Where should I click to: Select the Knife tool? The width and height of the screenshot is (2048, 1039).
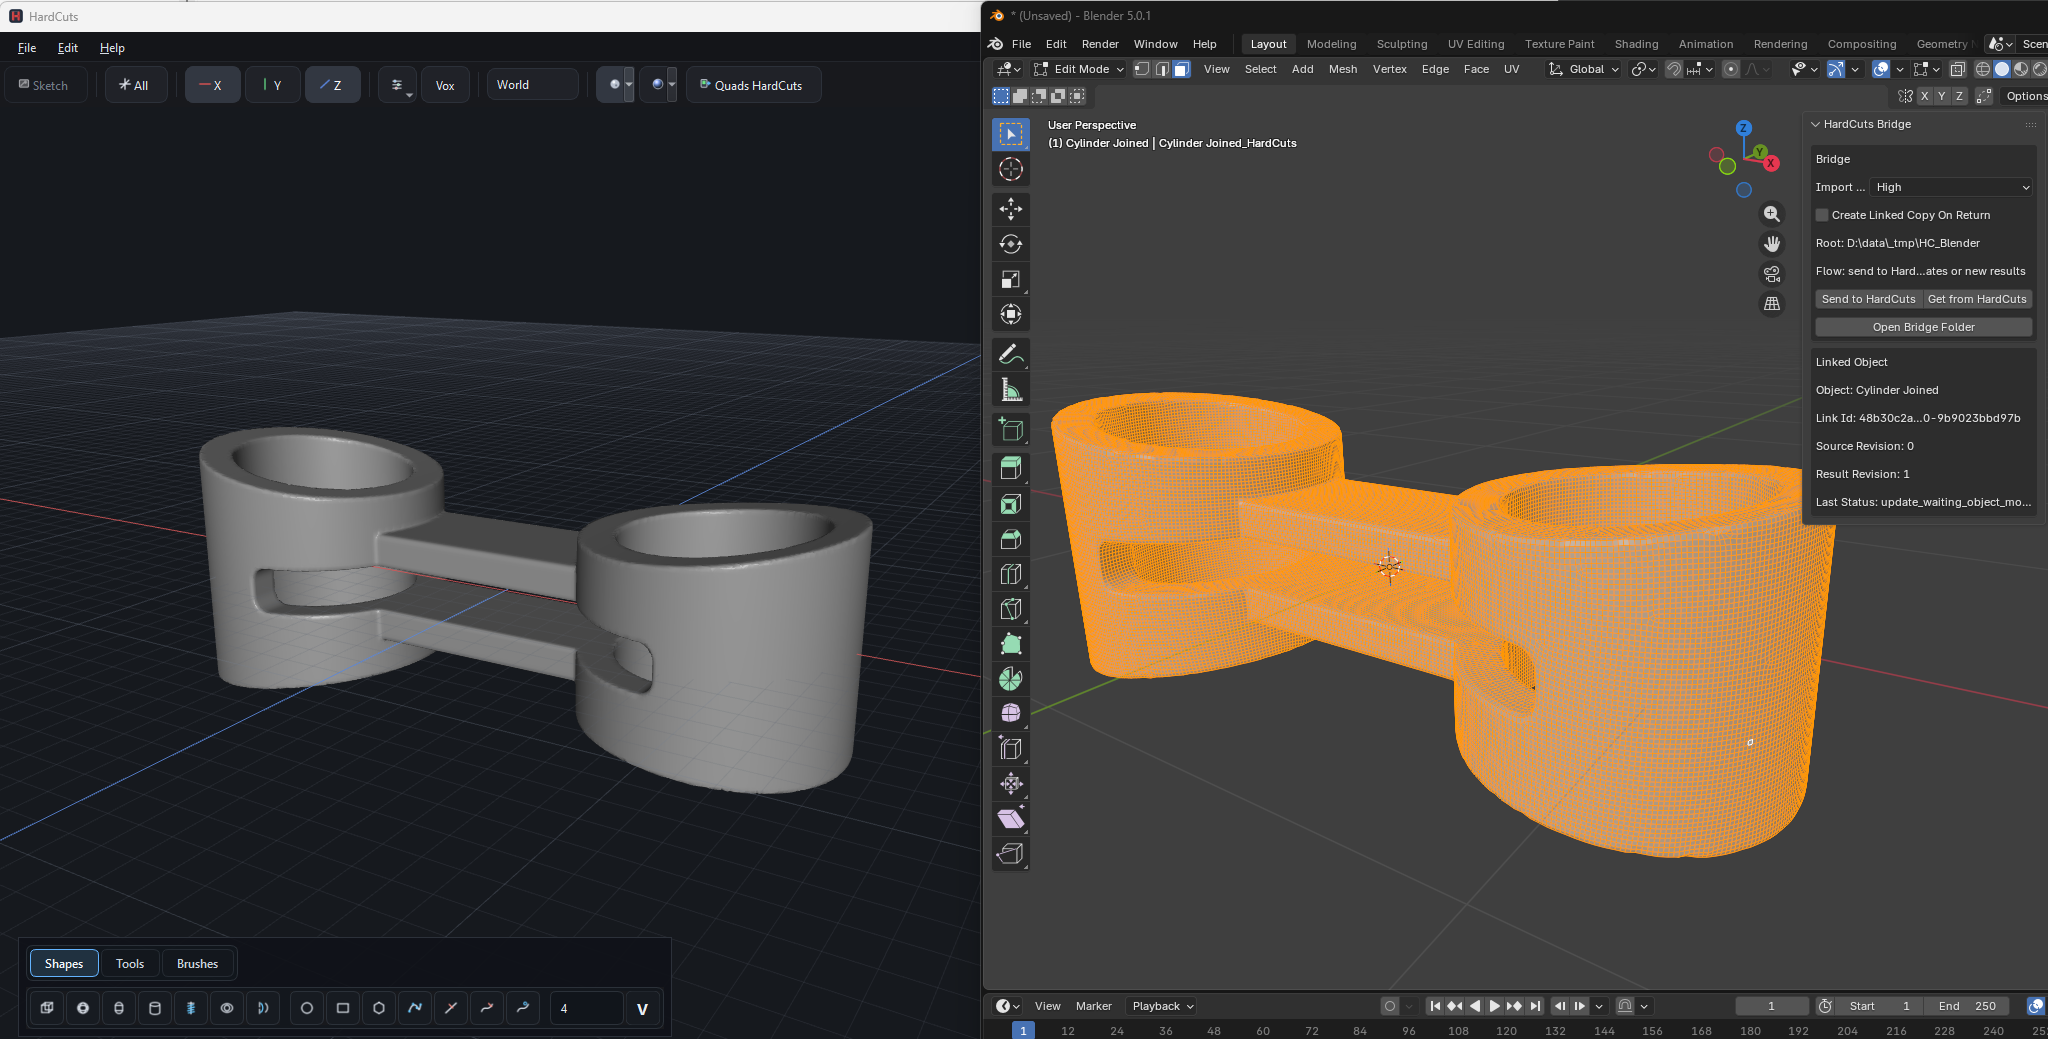point(1011,609)
